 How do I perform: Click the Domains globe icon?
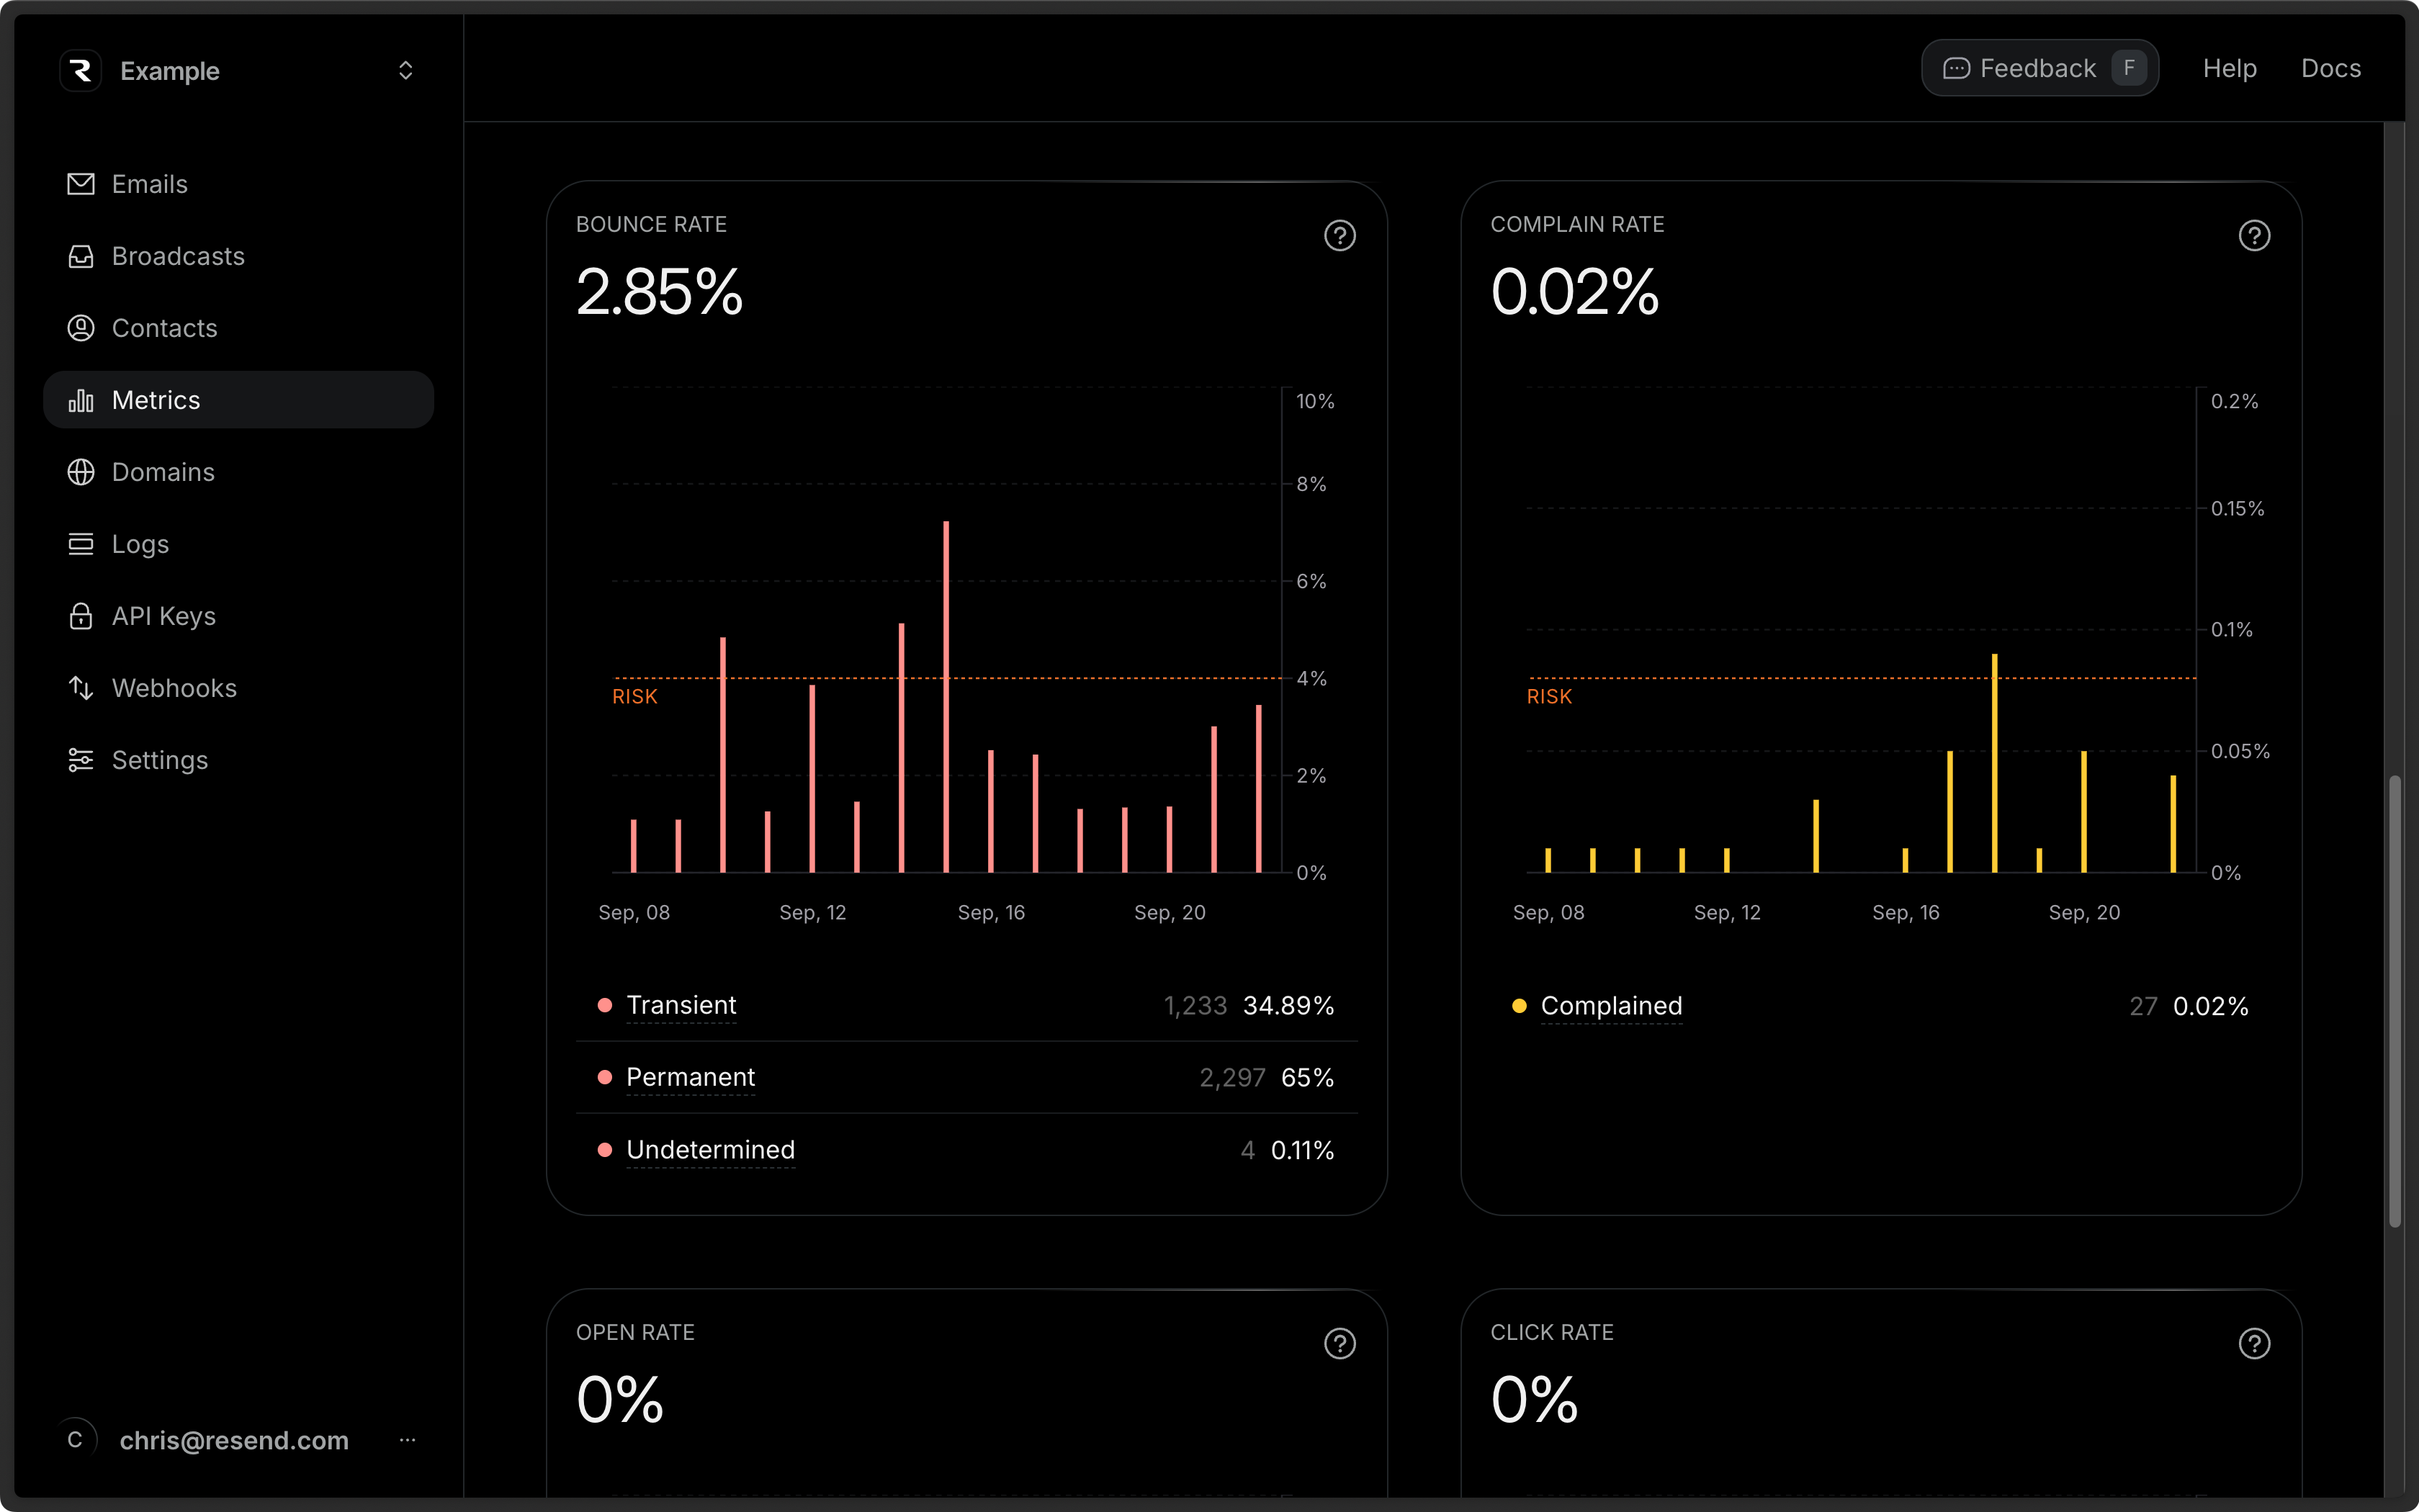(80, 472)
